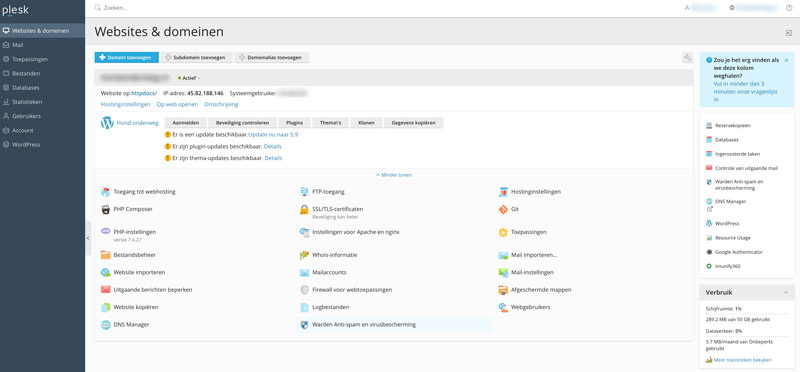Open Statistieken in the sidebar
This screenshot has height=372, width=800.
click(x=42, y=102)
